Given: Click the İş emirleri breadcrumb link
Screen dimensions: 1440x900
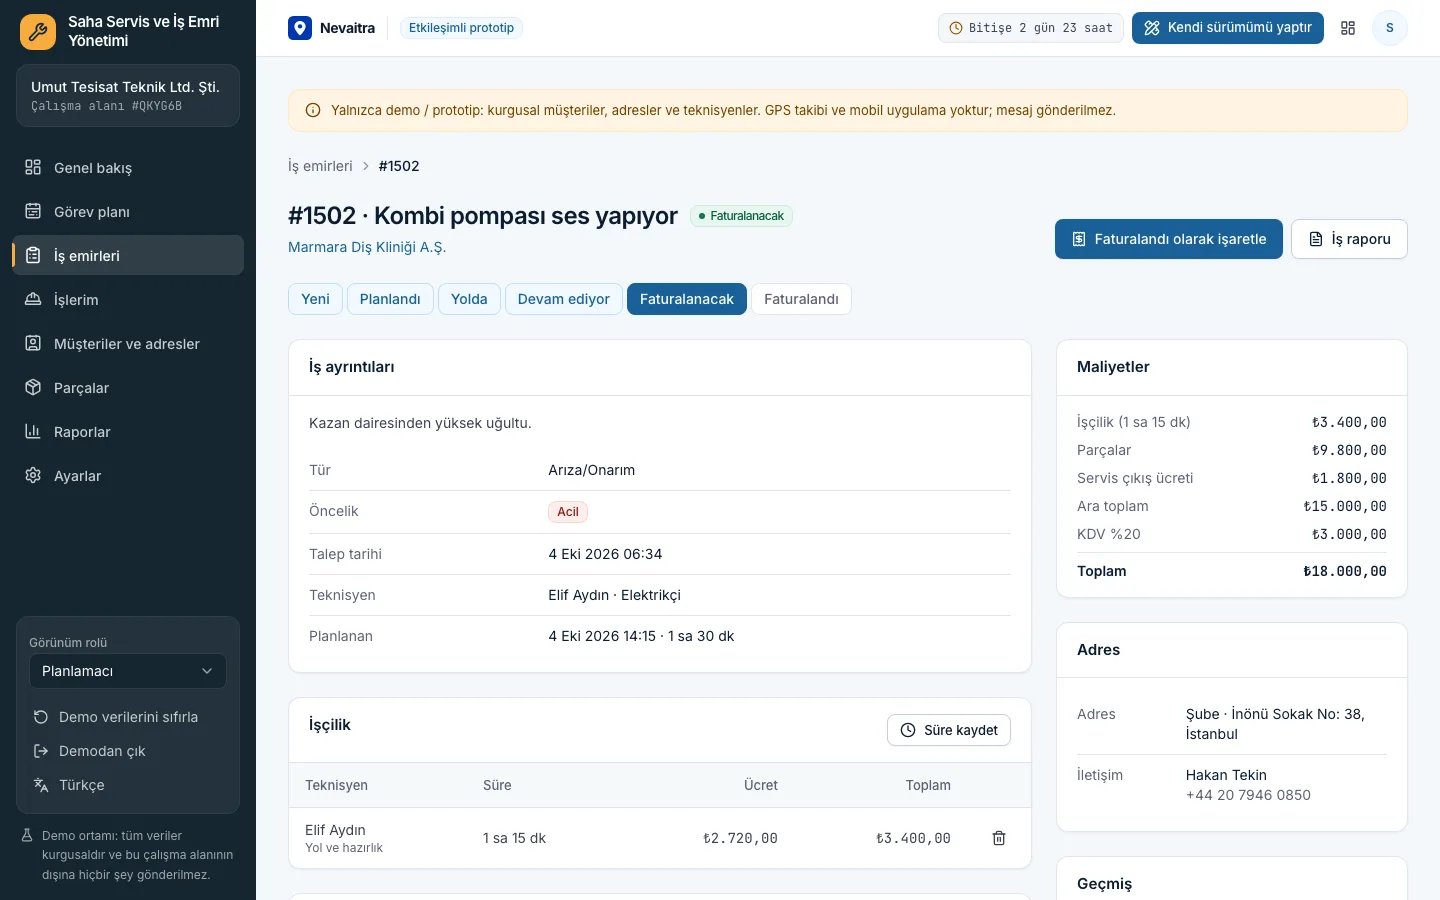Looking at the screenshot, I should point(320,166).
